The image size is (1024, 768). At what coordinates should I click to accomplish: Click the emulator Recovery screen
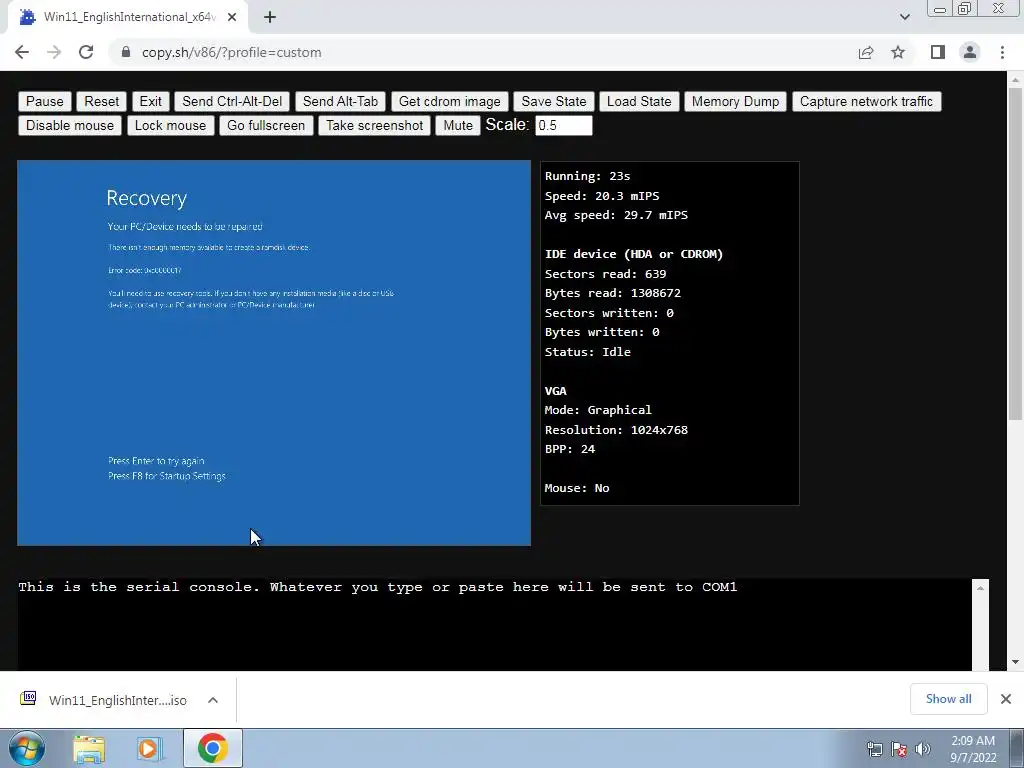click(274, 353)
